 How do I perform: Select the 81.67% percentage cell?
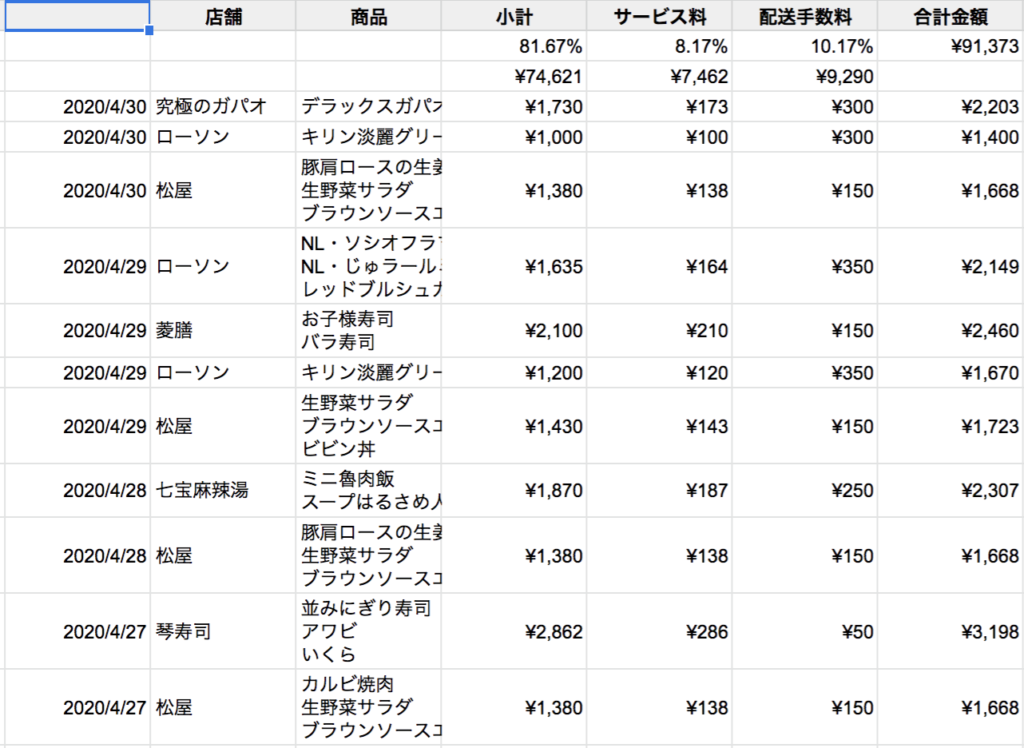[x=514, y=46]
